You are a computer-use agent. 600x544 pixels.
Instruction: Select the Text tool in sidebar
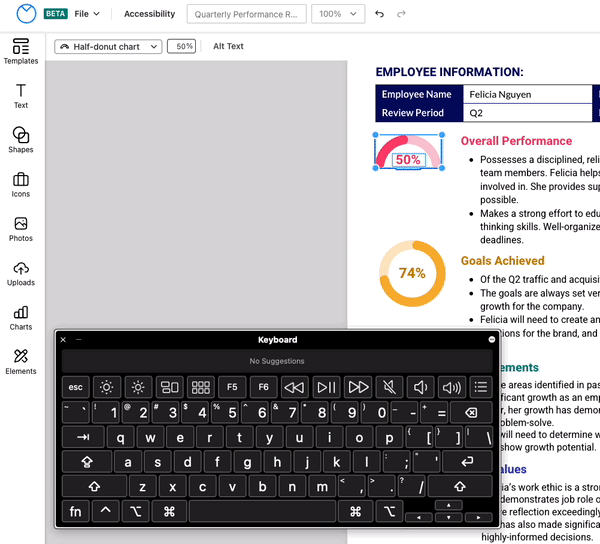pyautogui.click(x=21, y=96)
